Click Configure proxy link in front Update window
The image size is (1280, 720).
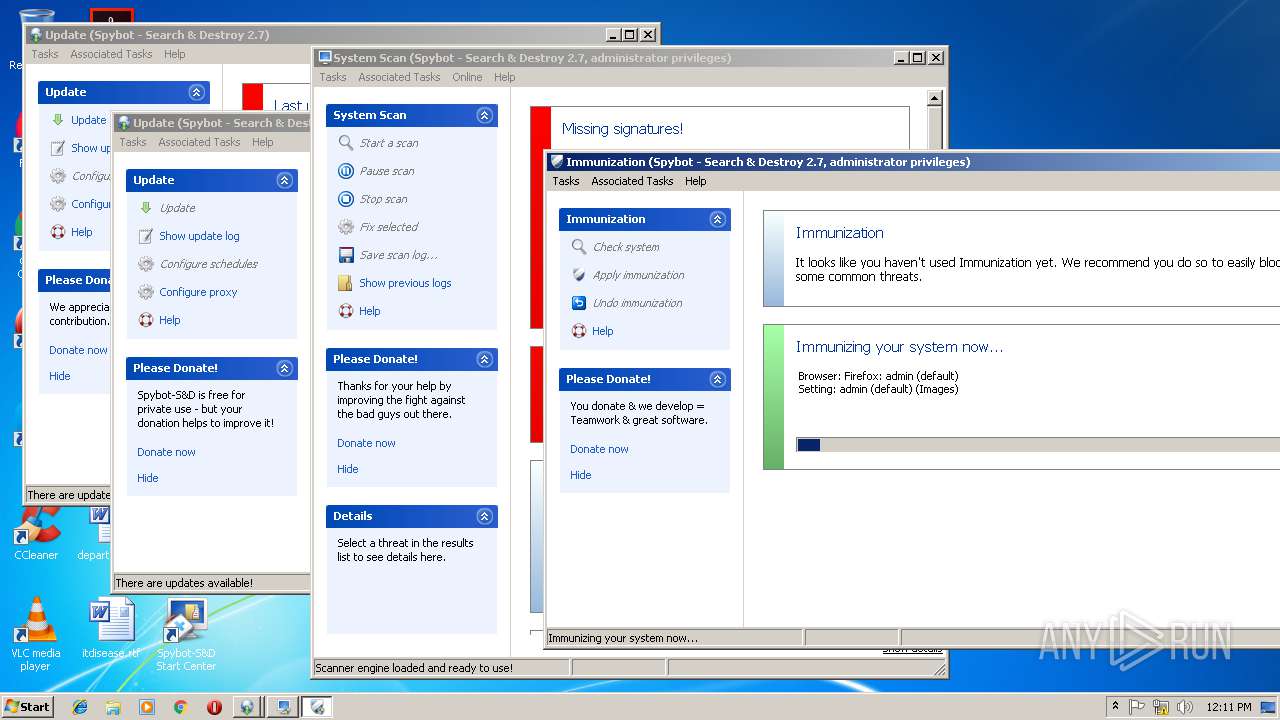point(198,292)
